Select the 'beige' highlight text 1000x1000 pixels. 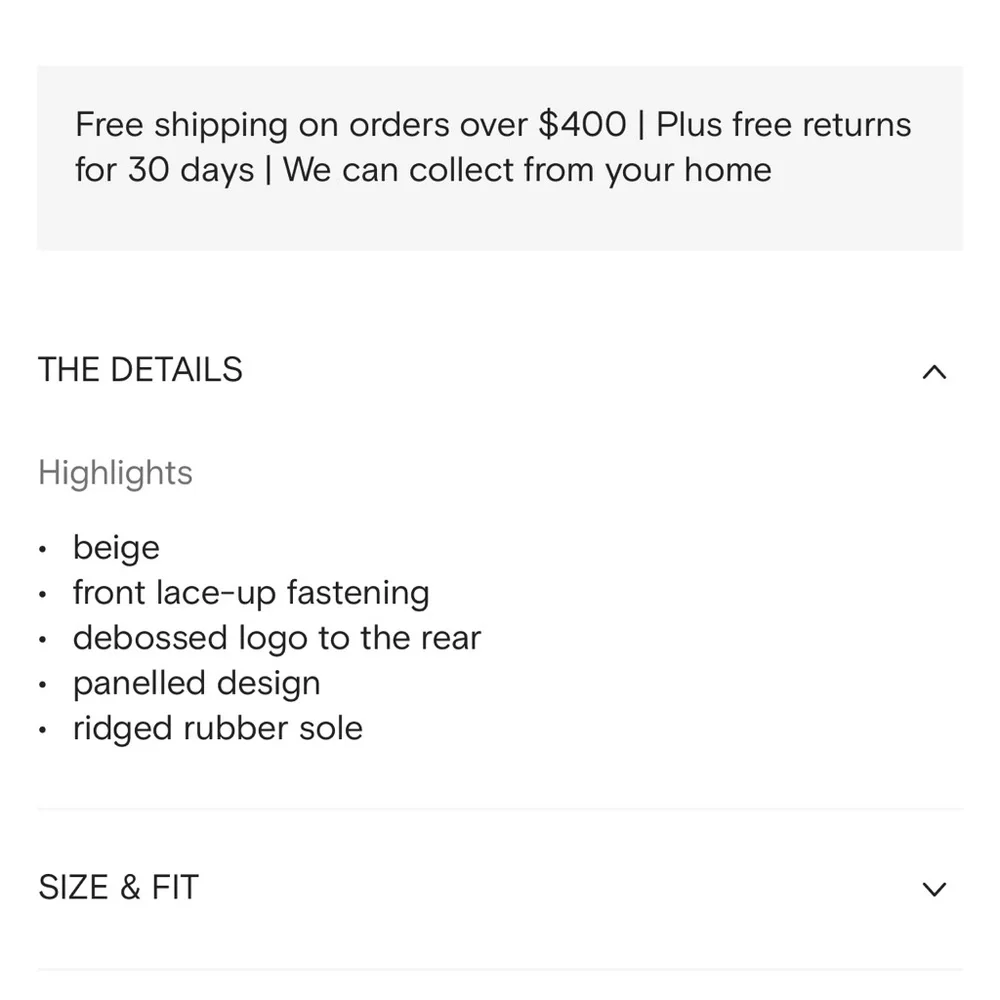116,548
